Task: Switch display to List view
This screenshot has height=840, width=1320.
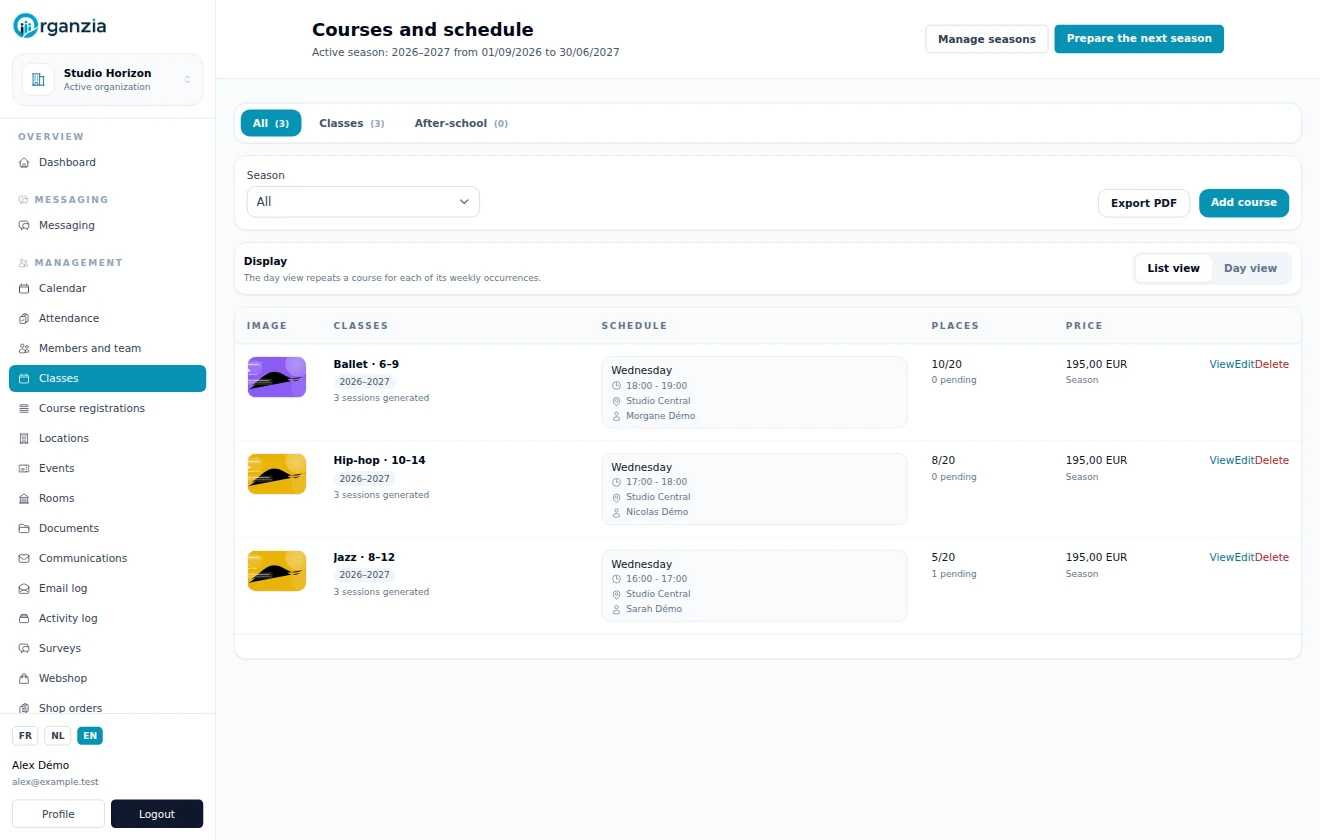Action: point(1173,268)
